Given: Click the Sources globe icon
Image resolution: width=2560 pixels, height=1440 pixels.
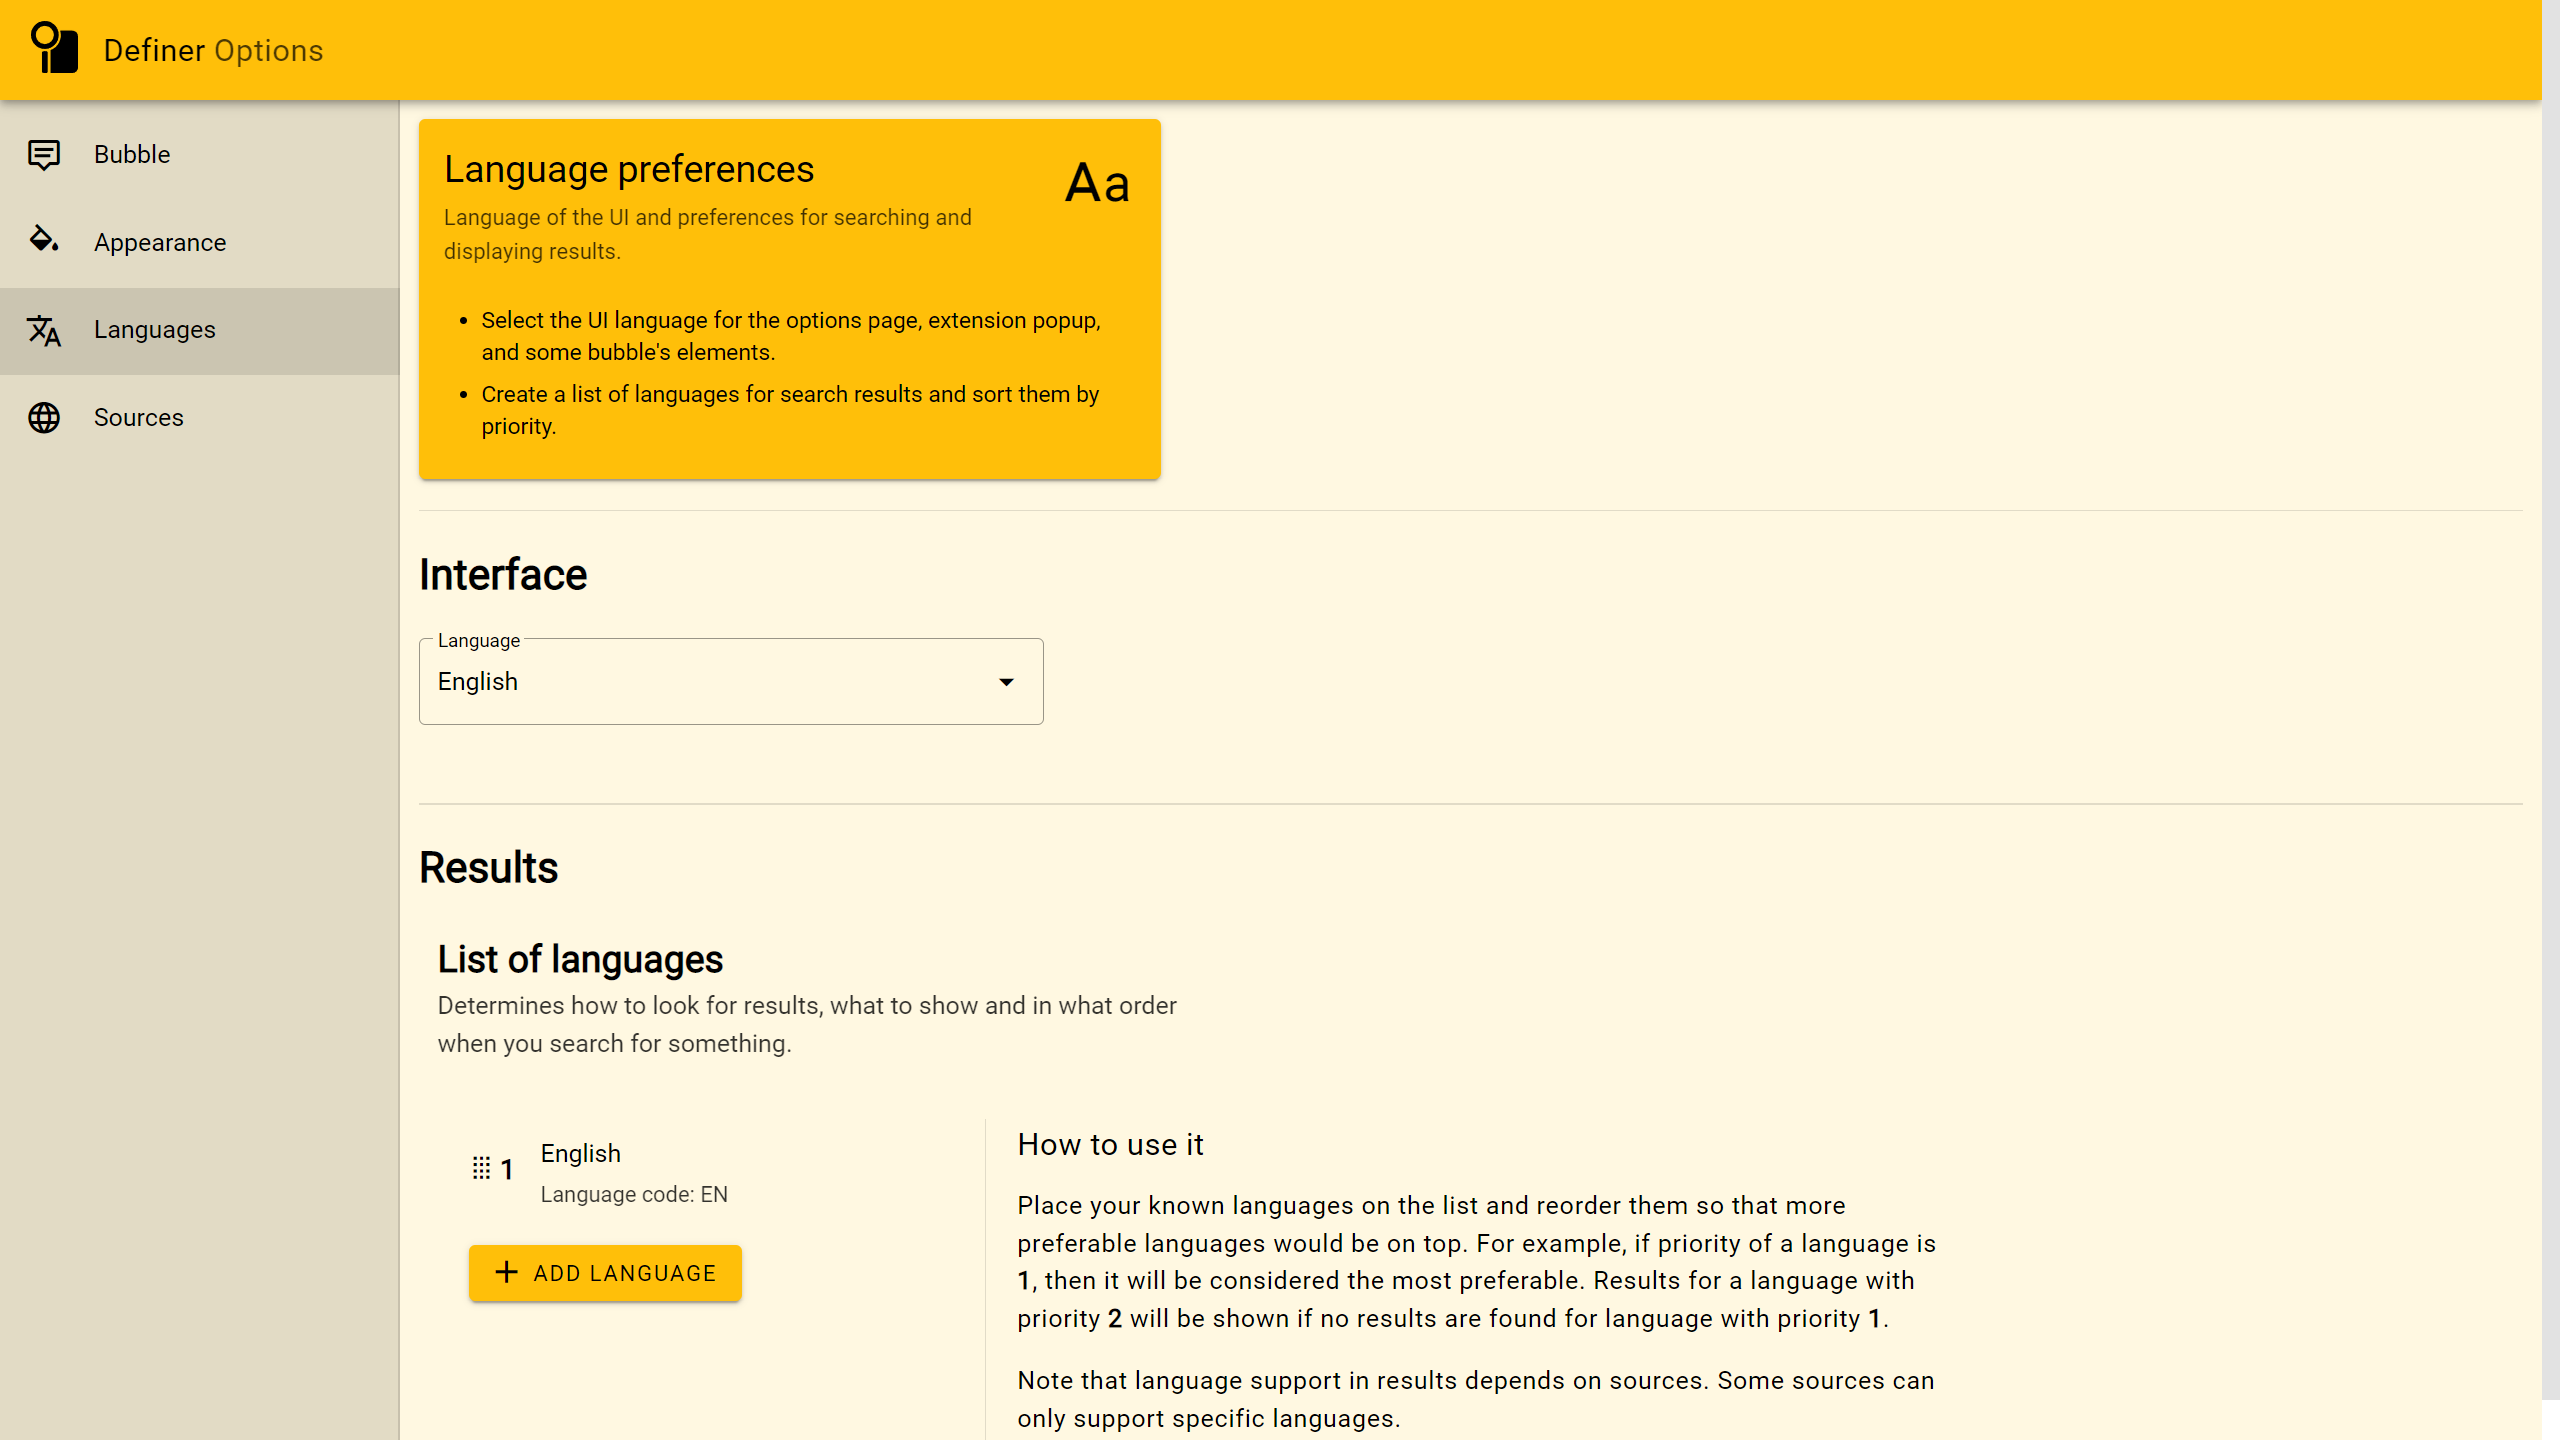Looking at the screenshot, I should coord(44,417).
